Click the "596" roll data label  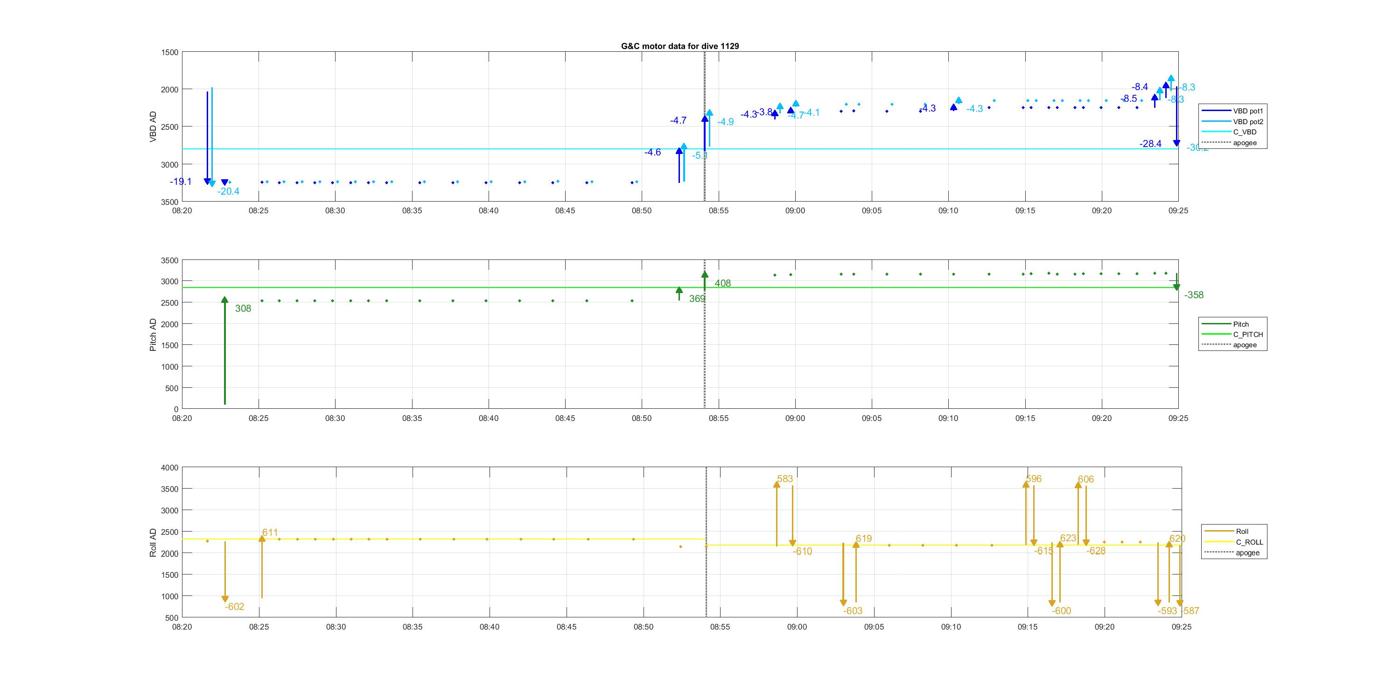click(x=1034, y=479)
